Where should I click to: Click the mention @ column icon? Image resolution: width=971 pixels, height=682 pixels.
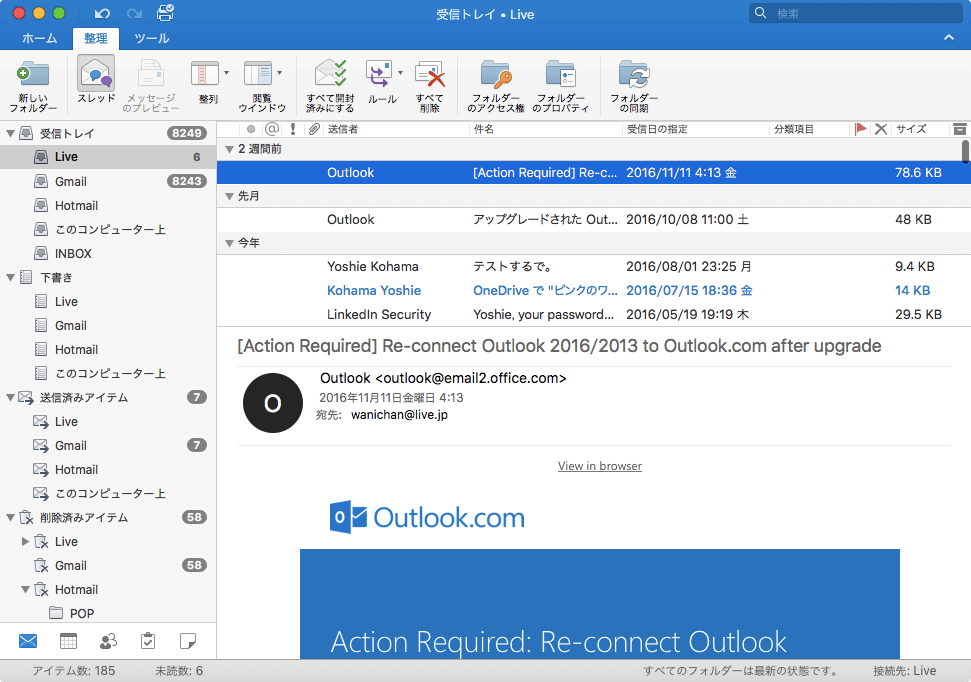point(271,129)
